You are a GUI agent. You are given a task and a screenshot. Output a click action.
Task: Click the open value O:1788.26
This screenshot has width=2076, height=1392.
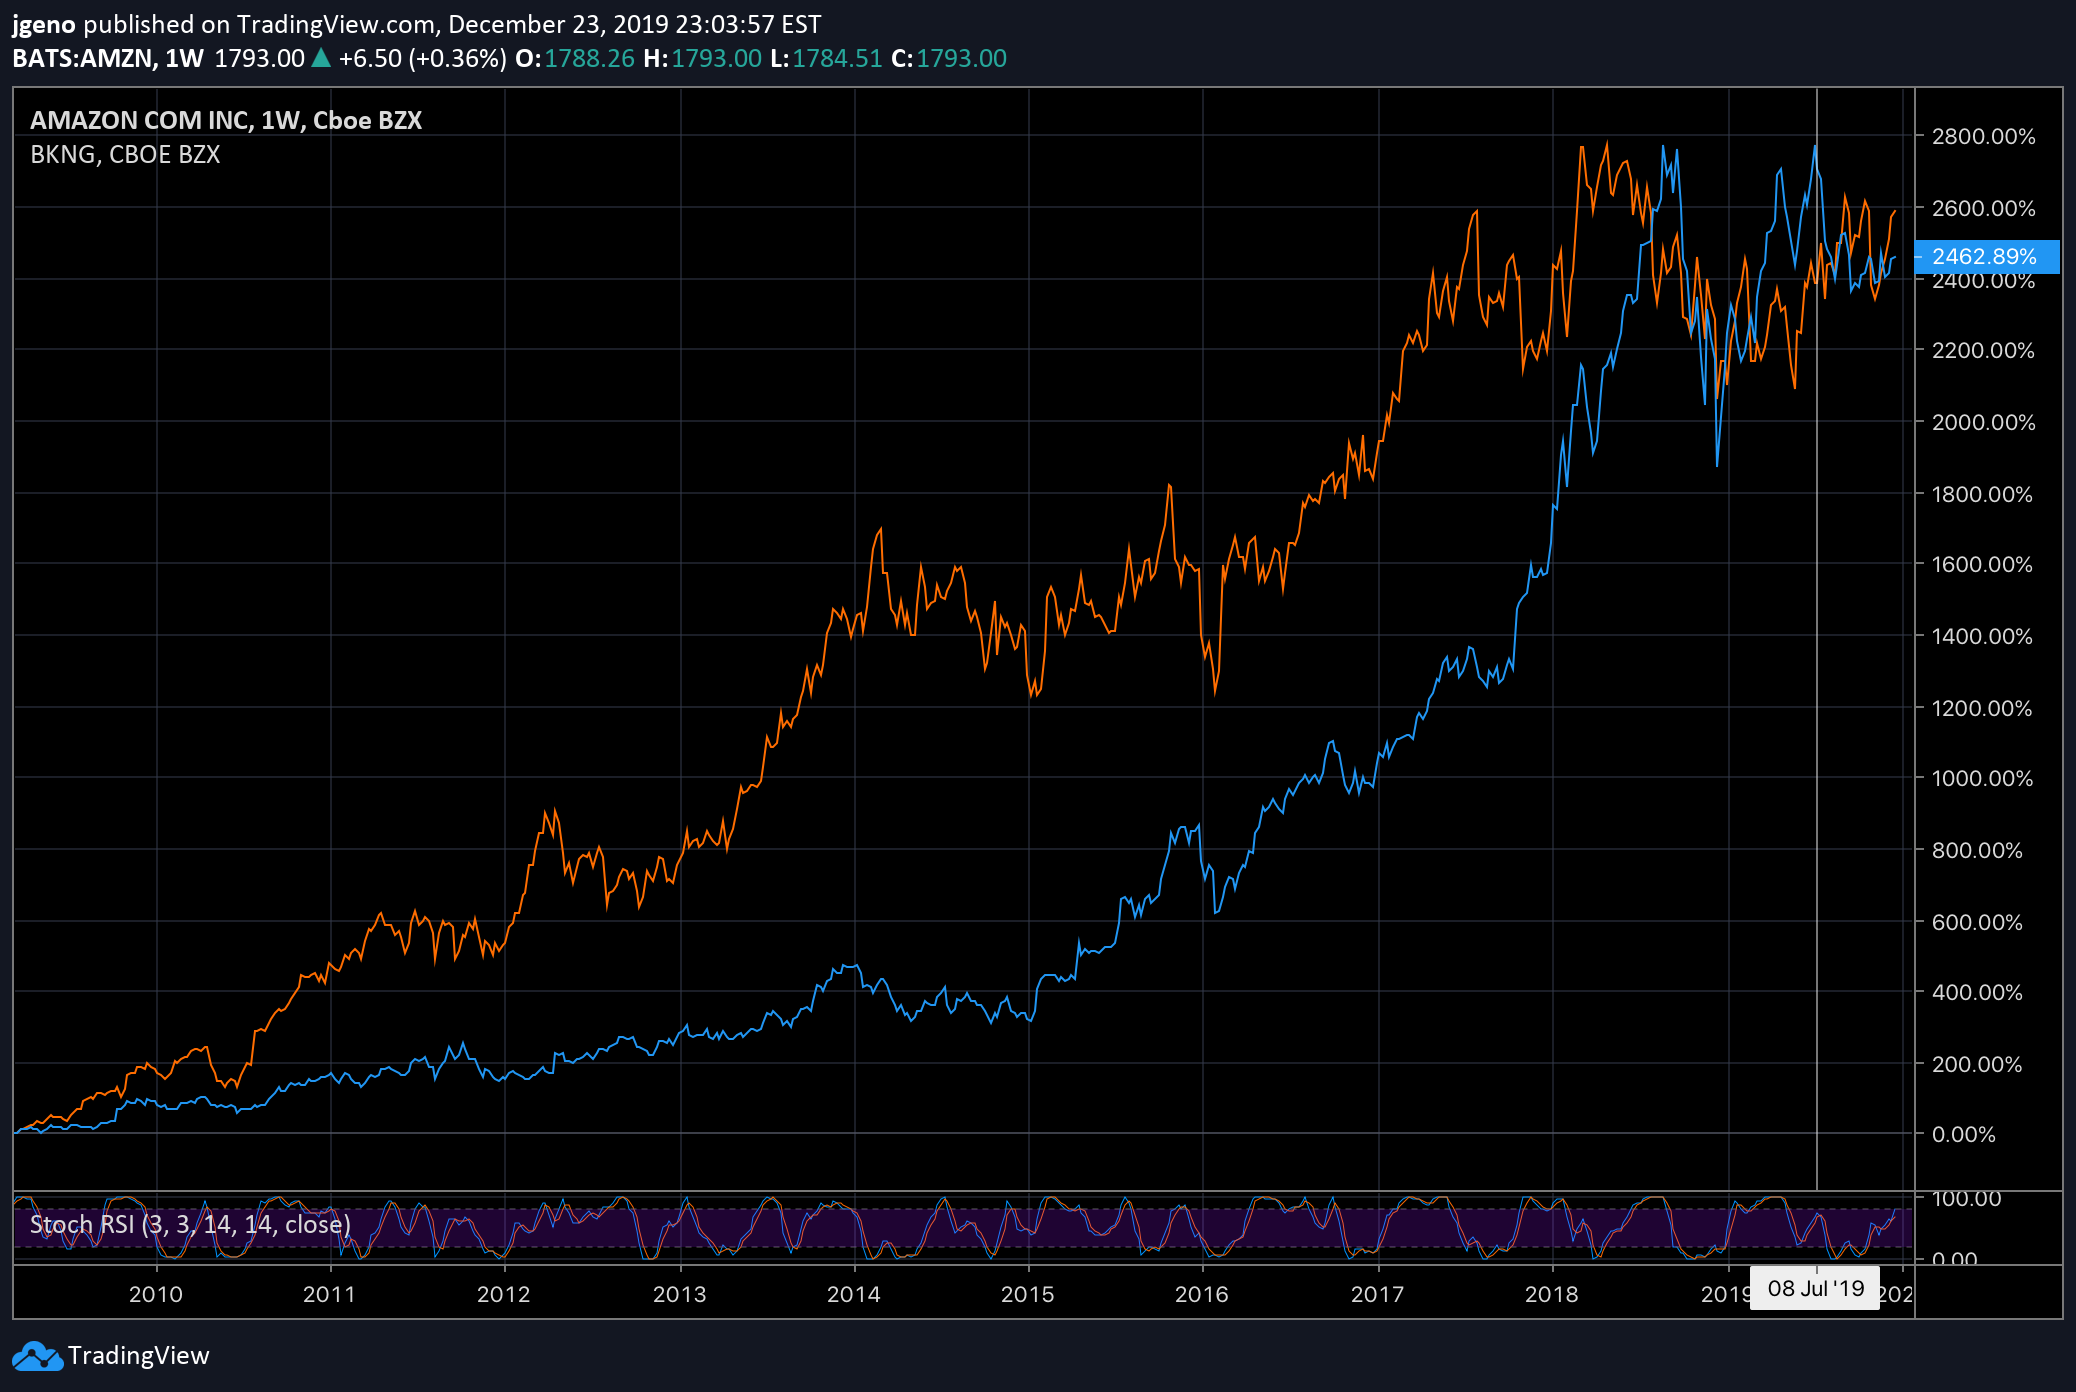tap(575, 59)
